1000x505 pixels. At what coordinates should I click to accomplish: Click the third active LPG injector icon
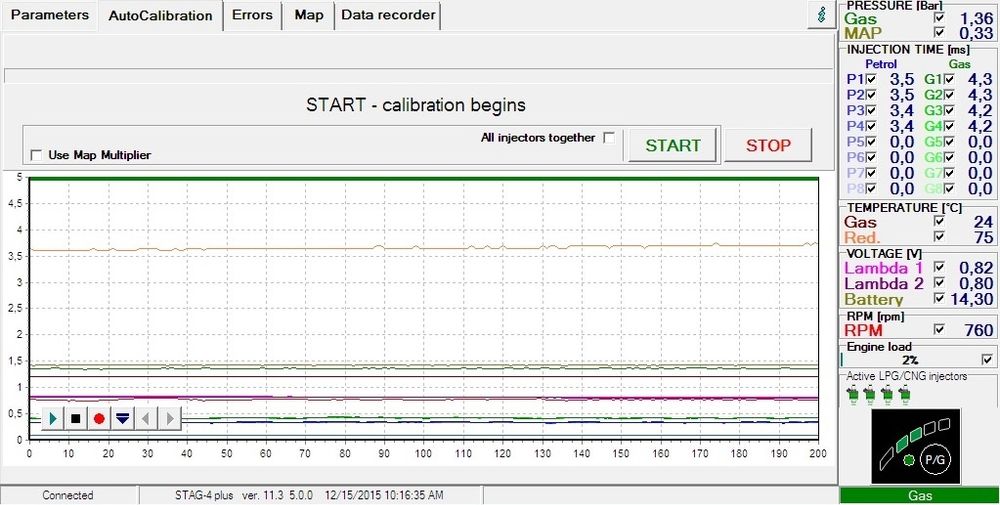point(886,395)
